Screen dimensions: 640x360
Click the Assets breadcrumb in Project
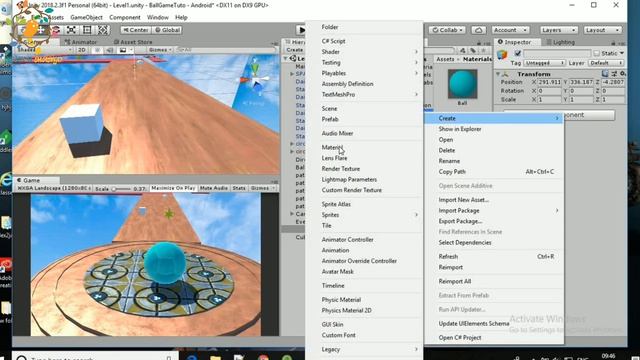(445, 59)
